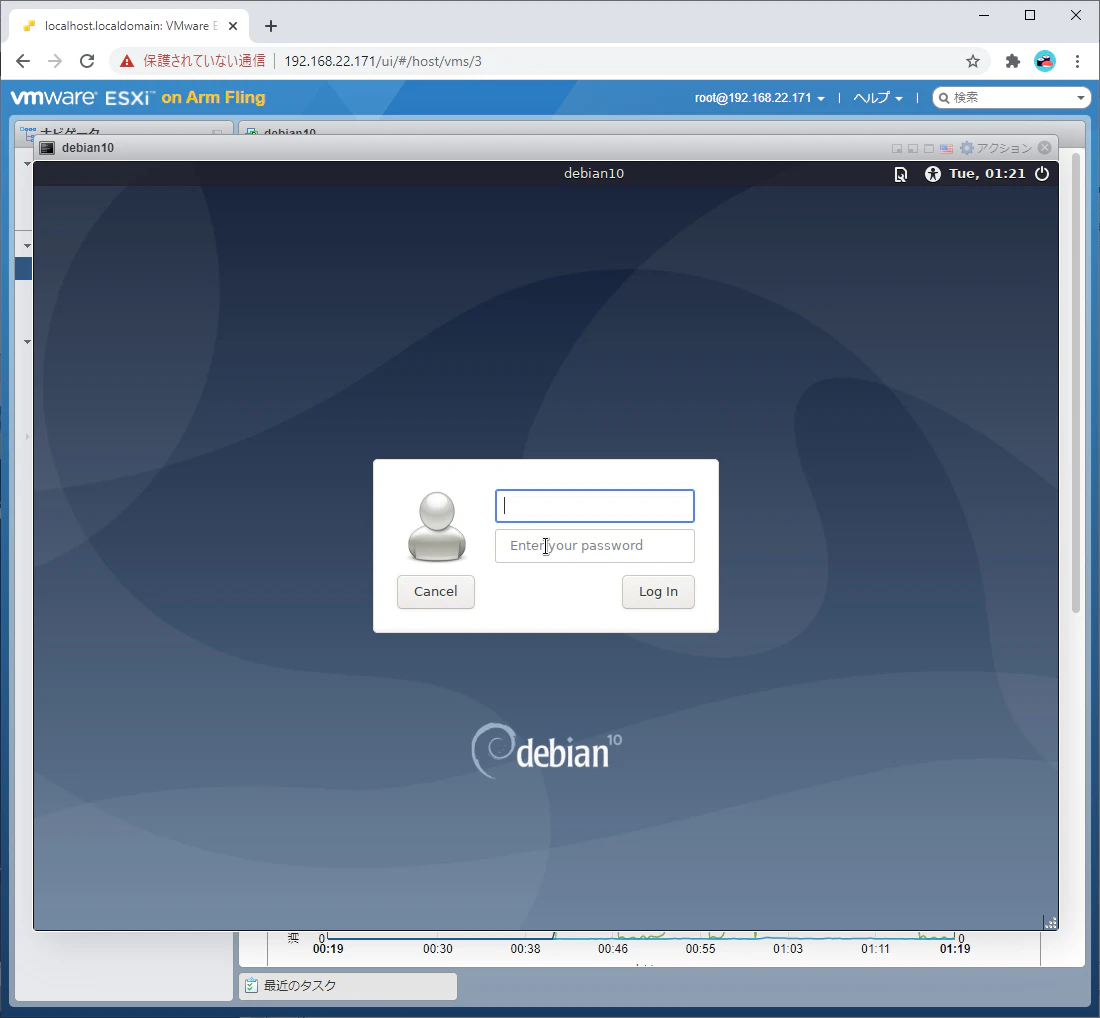The image size is (1100, 1018).
Task: Open Chrome three-dot menu
Action: pos(1077,61)
